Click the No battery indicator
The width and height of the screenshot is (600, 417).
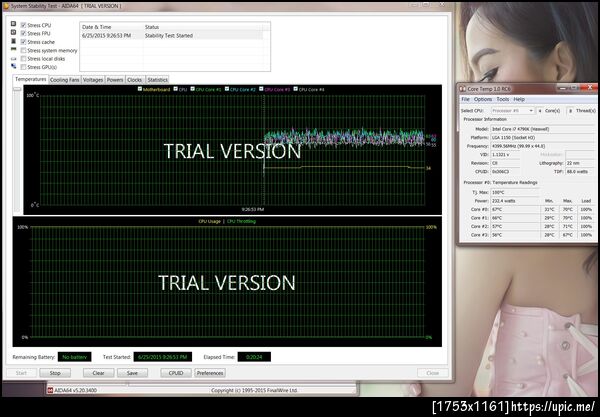click(75, 357)
